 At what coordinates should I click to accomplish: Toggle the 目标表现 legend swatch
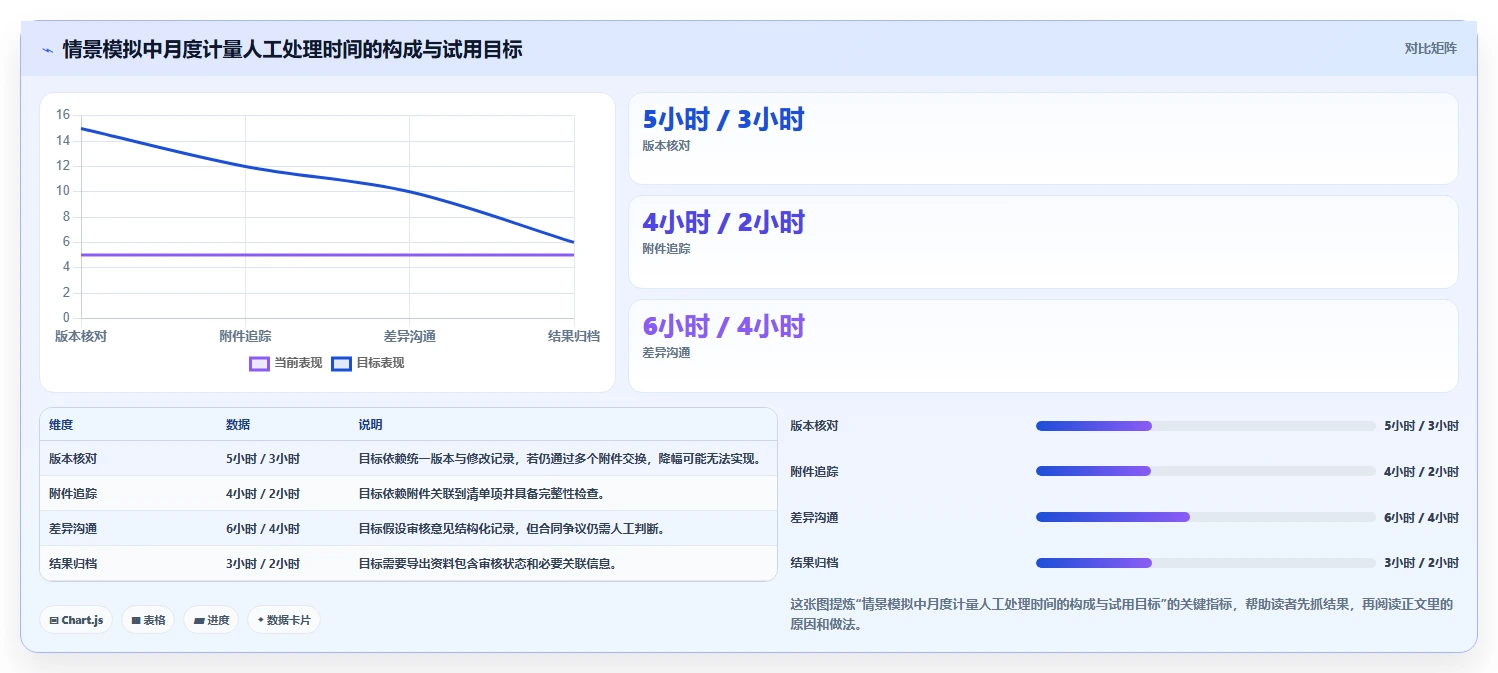pos(341,363)
